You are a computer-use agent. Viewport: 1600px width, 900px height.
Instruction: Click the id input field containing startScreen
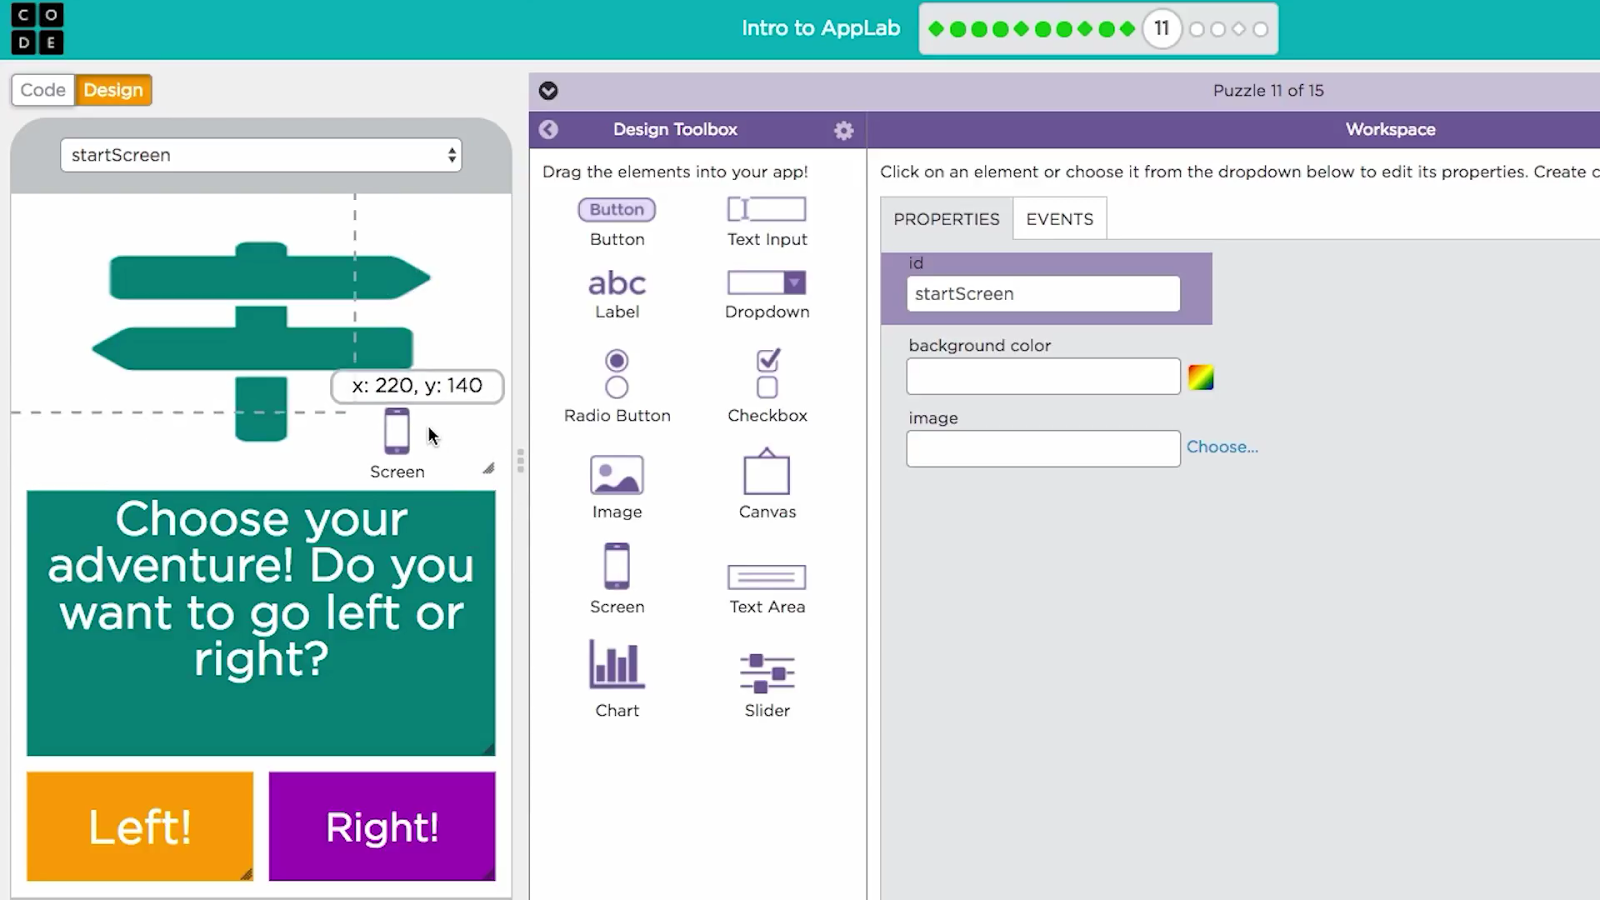[x=1042, y=294]
